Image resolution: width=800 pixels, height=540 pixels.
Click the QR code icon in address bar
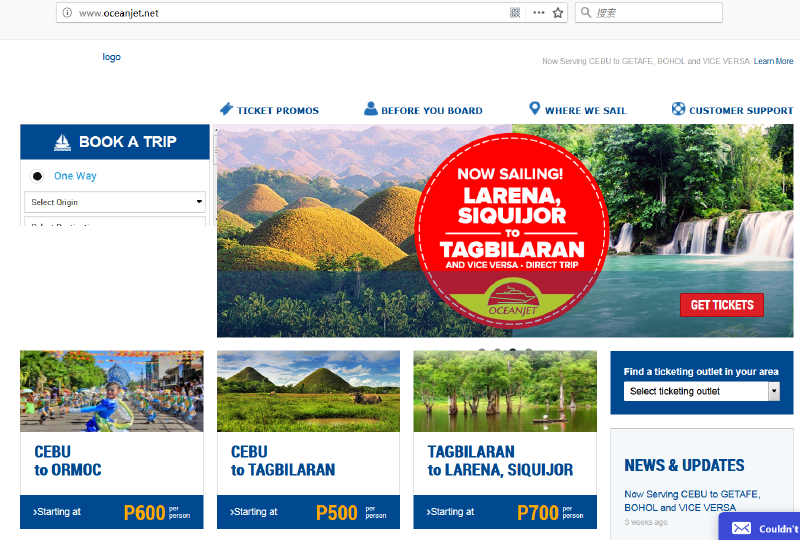click(515, 13)
